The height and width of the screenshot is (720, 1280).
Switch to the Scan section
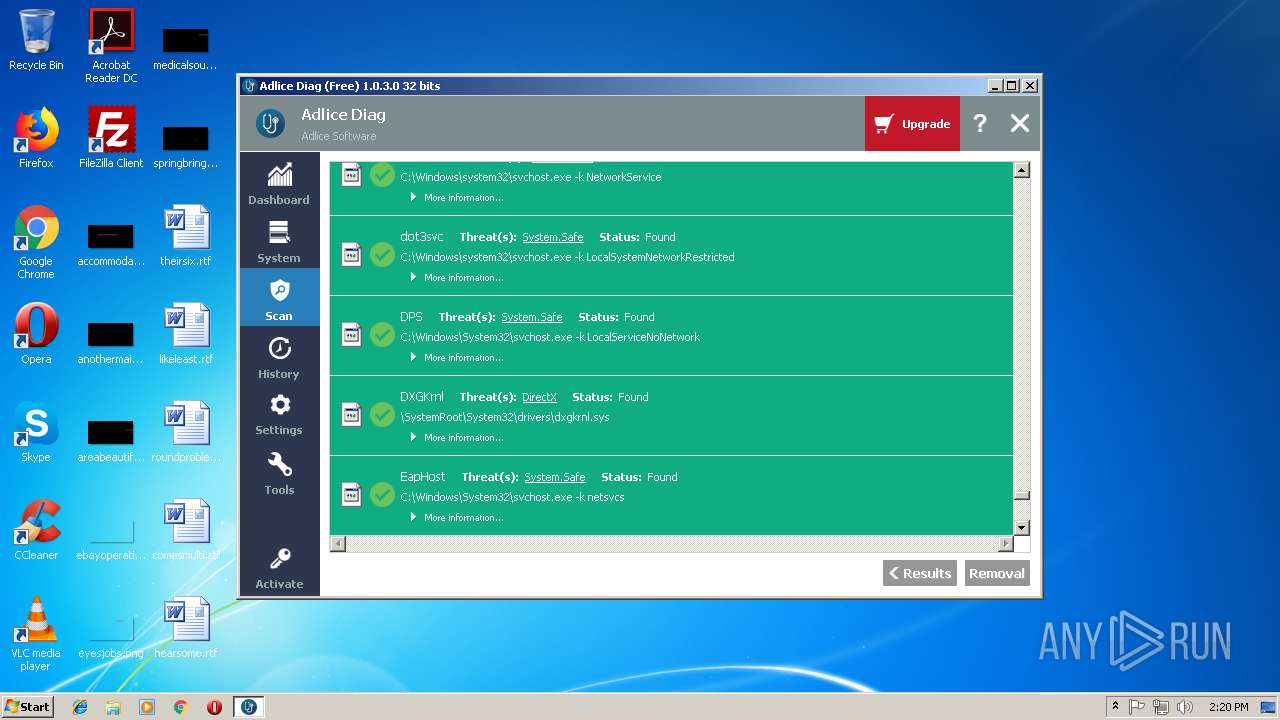pos(279,298)
